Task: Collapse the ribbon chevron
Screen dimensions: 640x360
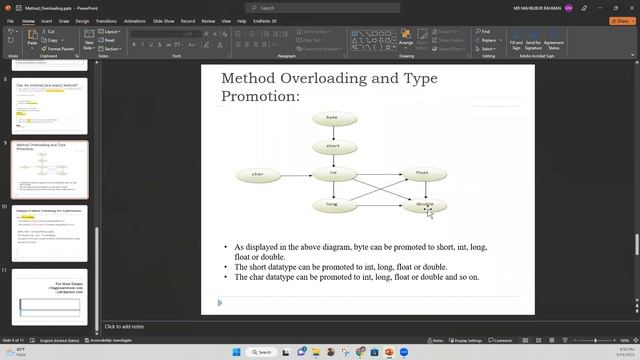Action: click(x=633, y=55)
